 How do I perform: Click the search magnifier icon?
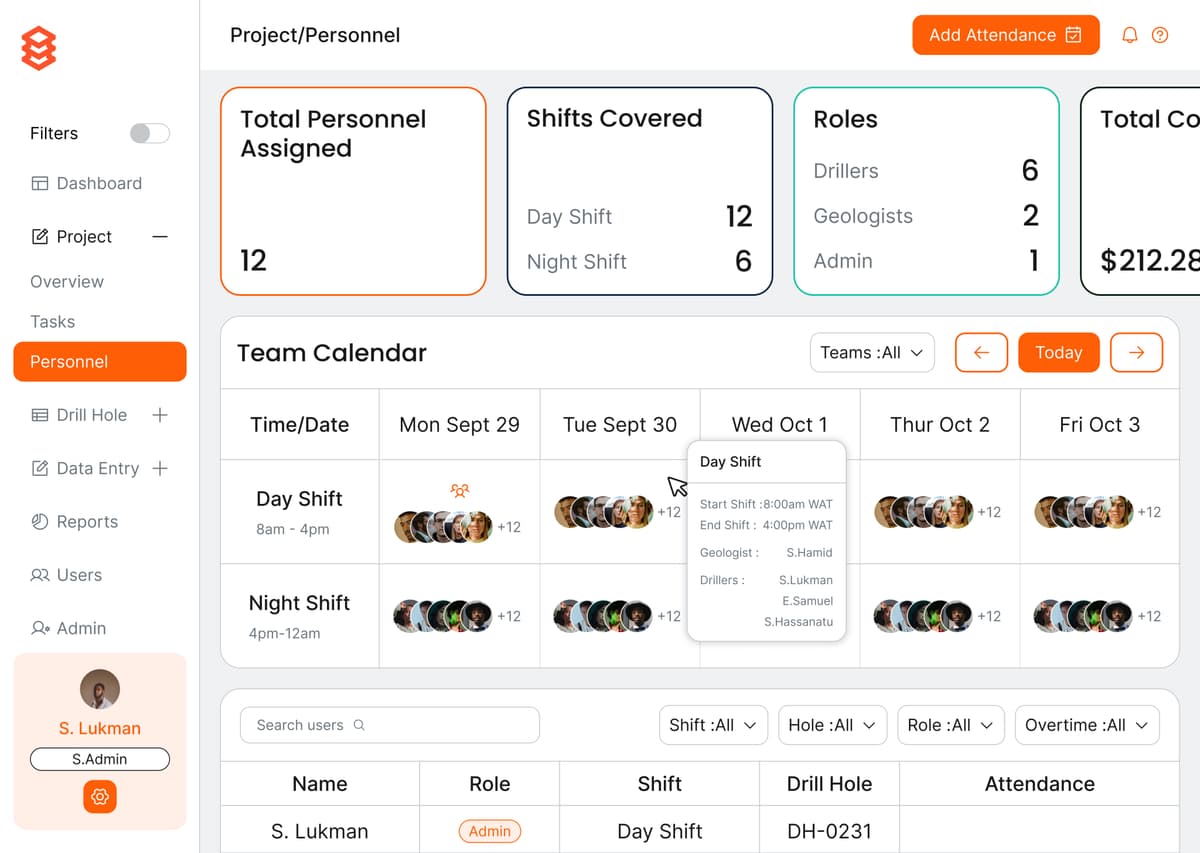(x=359, y=725)
